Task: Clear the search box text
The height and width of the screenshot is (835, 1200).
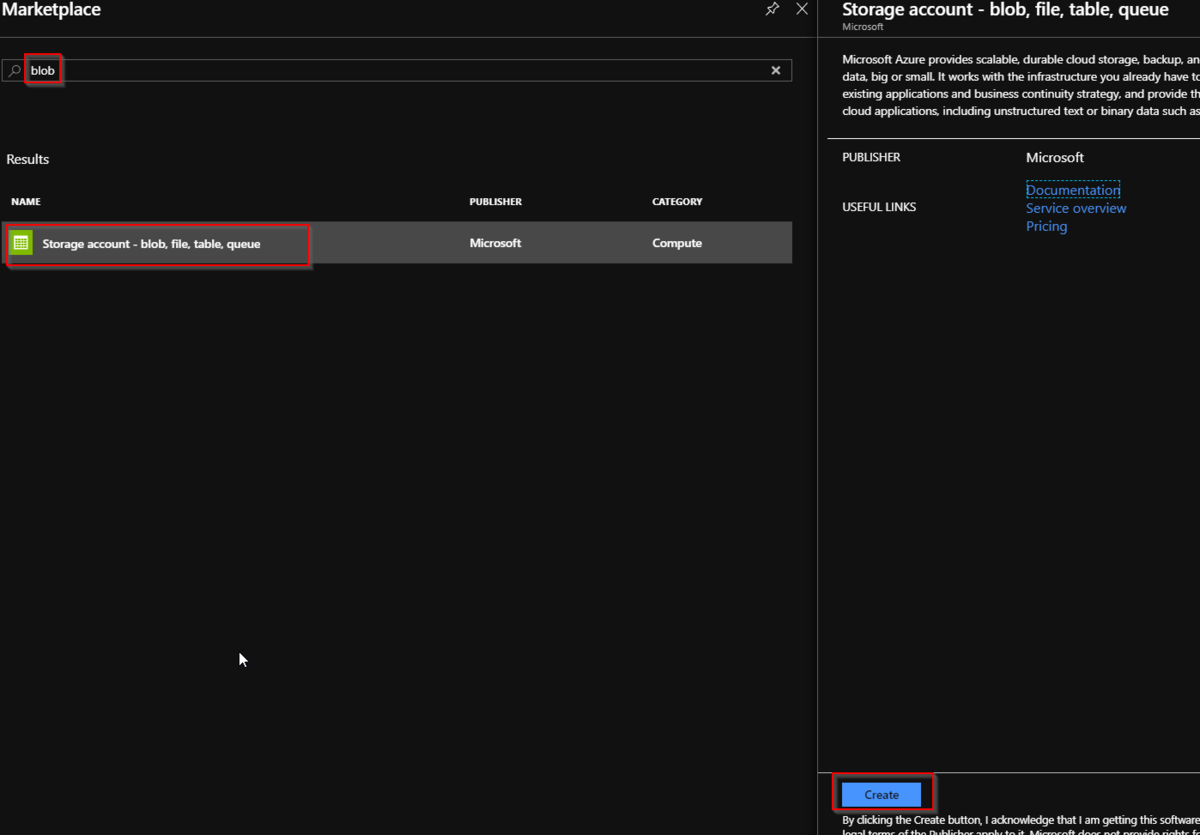Action: pos(776,71)
